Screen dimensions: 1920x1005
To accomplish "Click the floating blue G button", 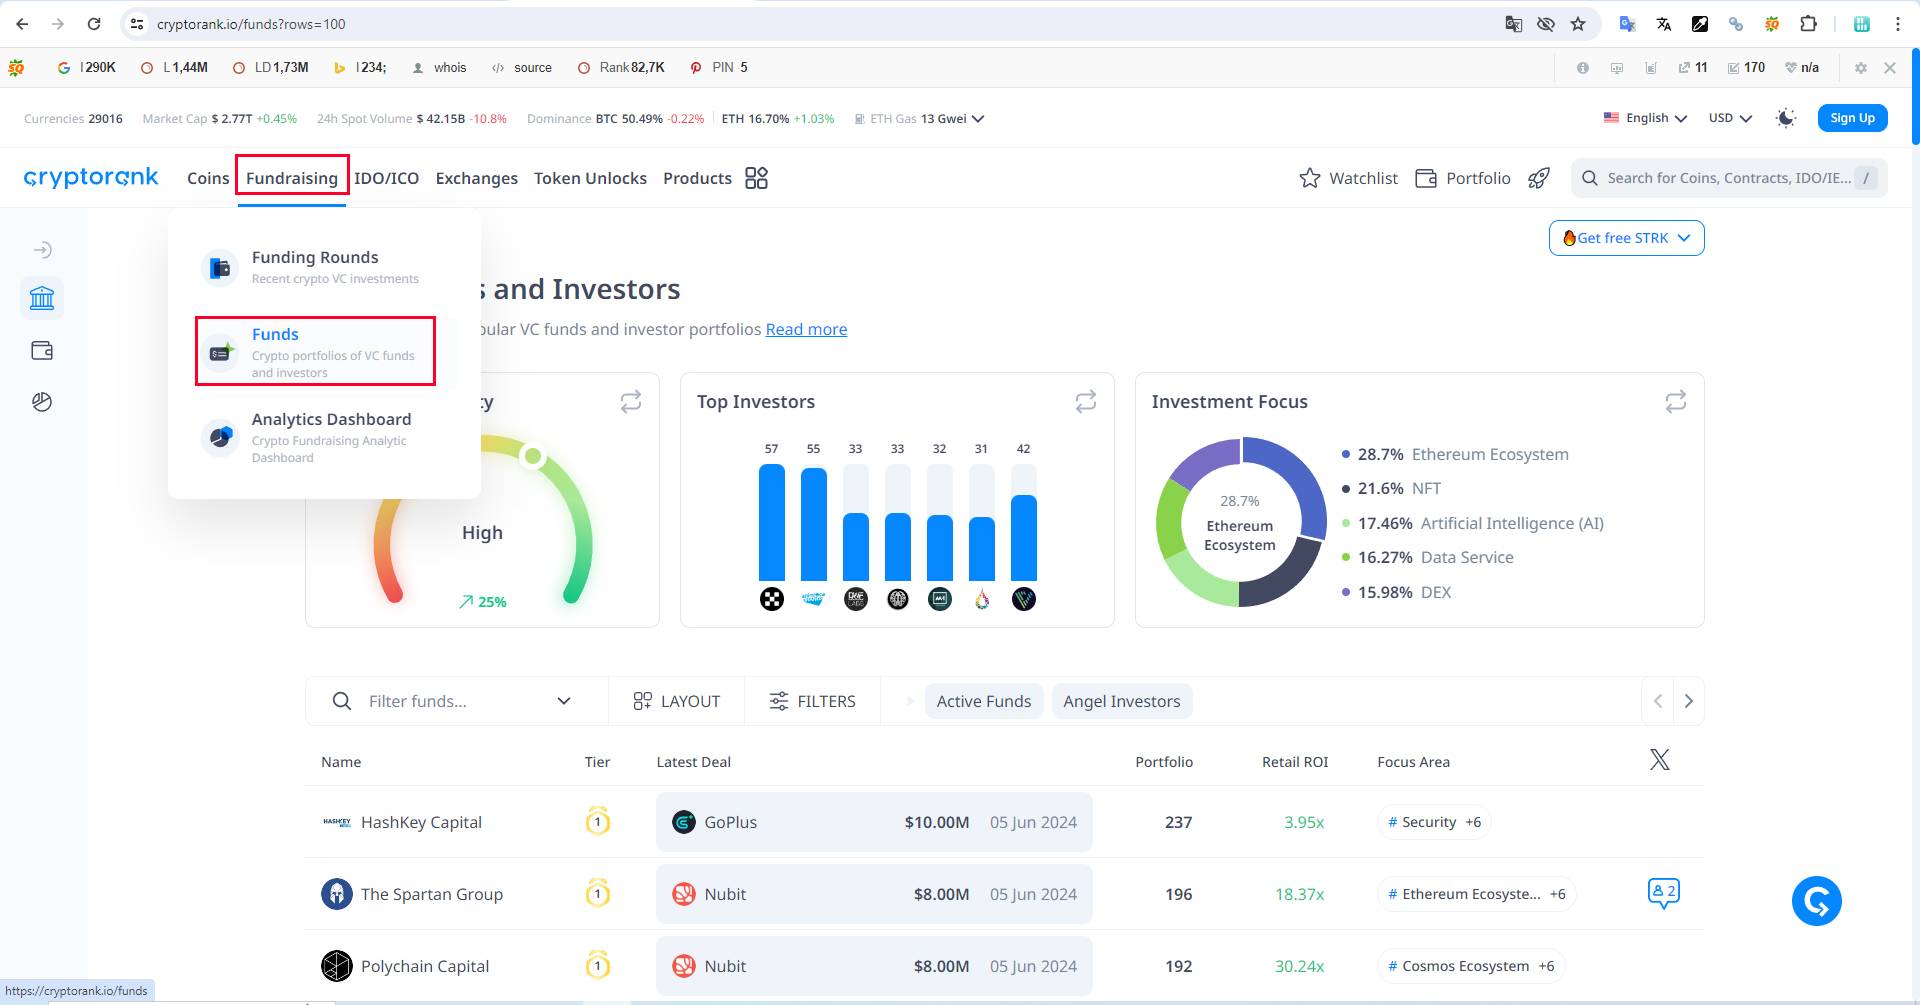I will coord(1817,901).
